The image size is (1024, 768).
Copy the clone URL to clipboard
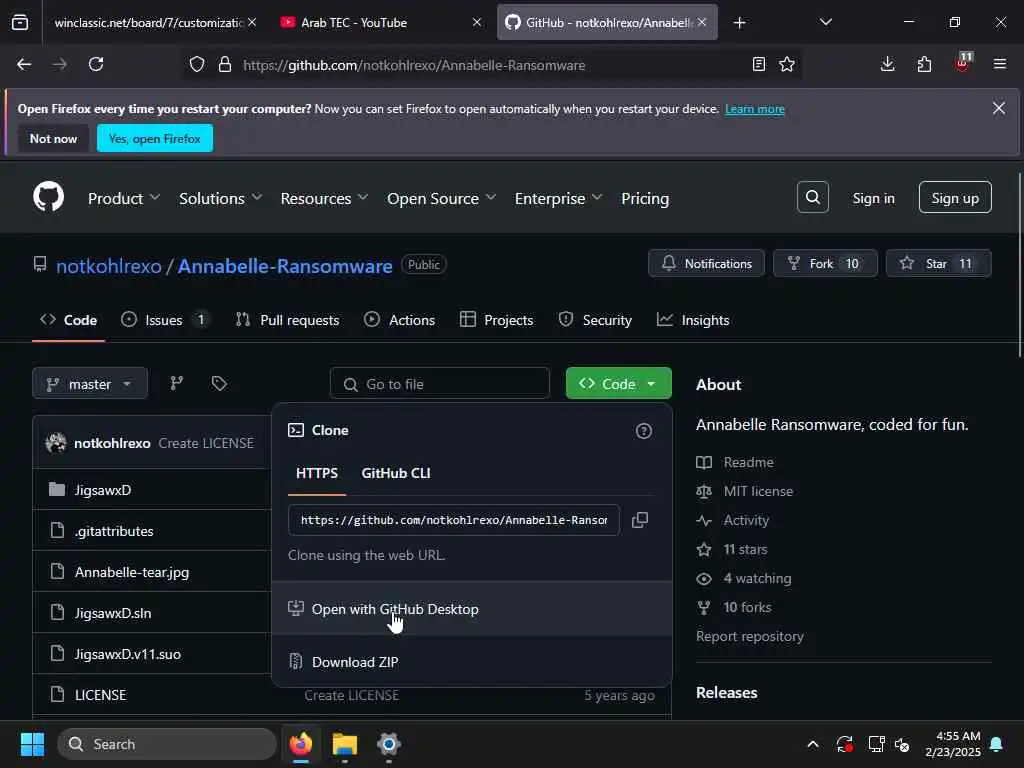click(640, 520)
